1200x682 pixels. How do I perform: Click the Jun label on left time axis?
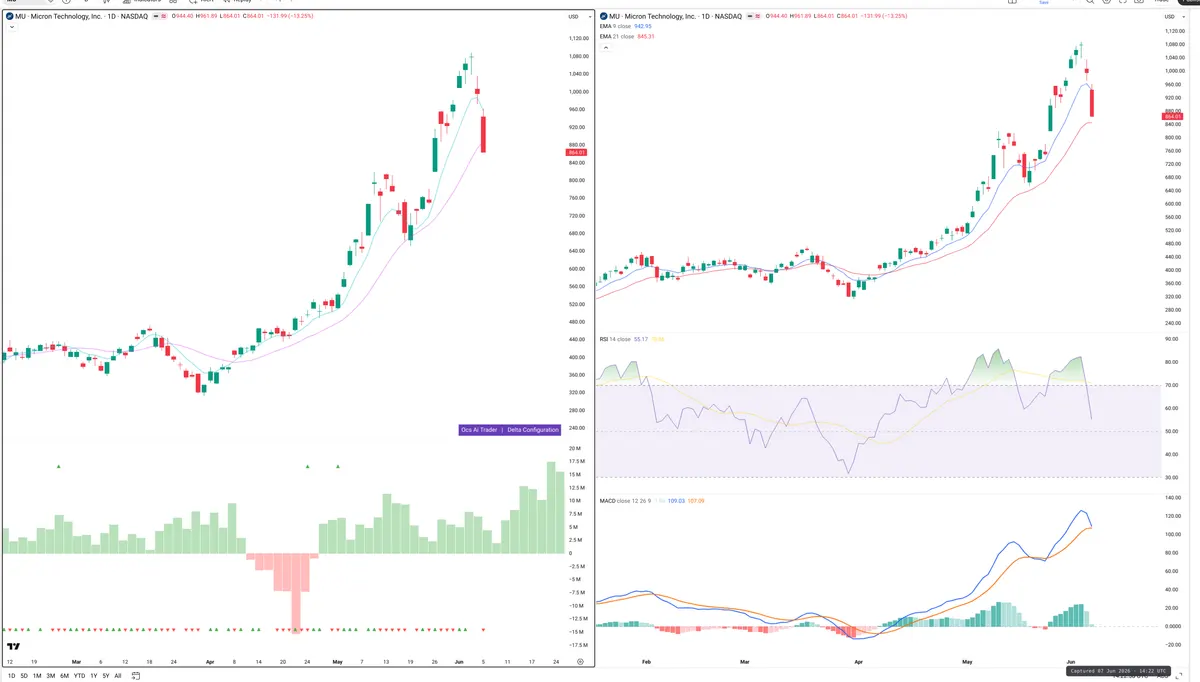pyautogui.click(x=458, y=661)
